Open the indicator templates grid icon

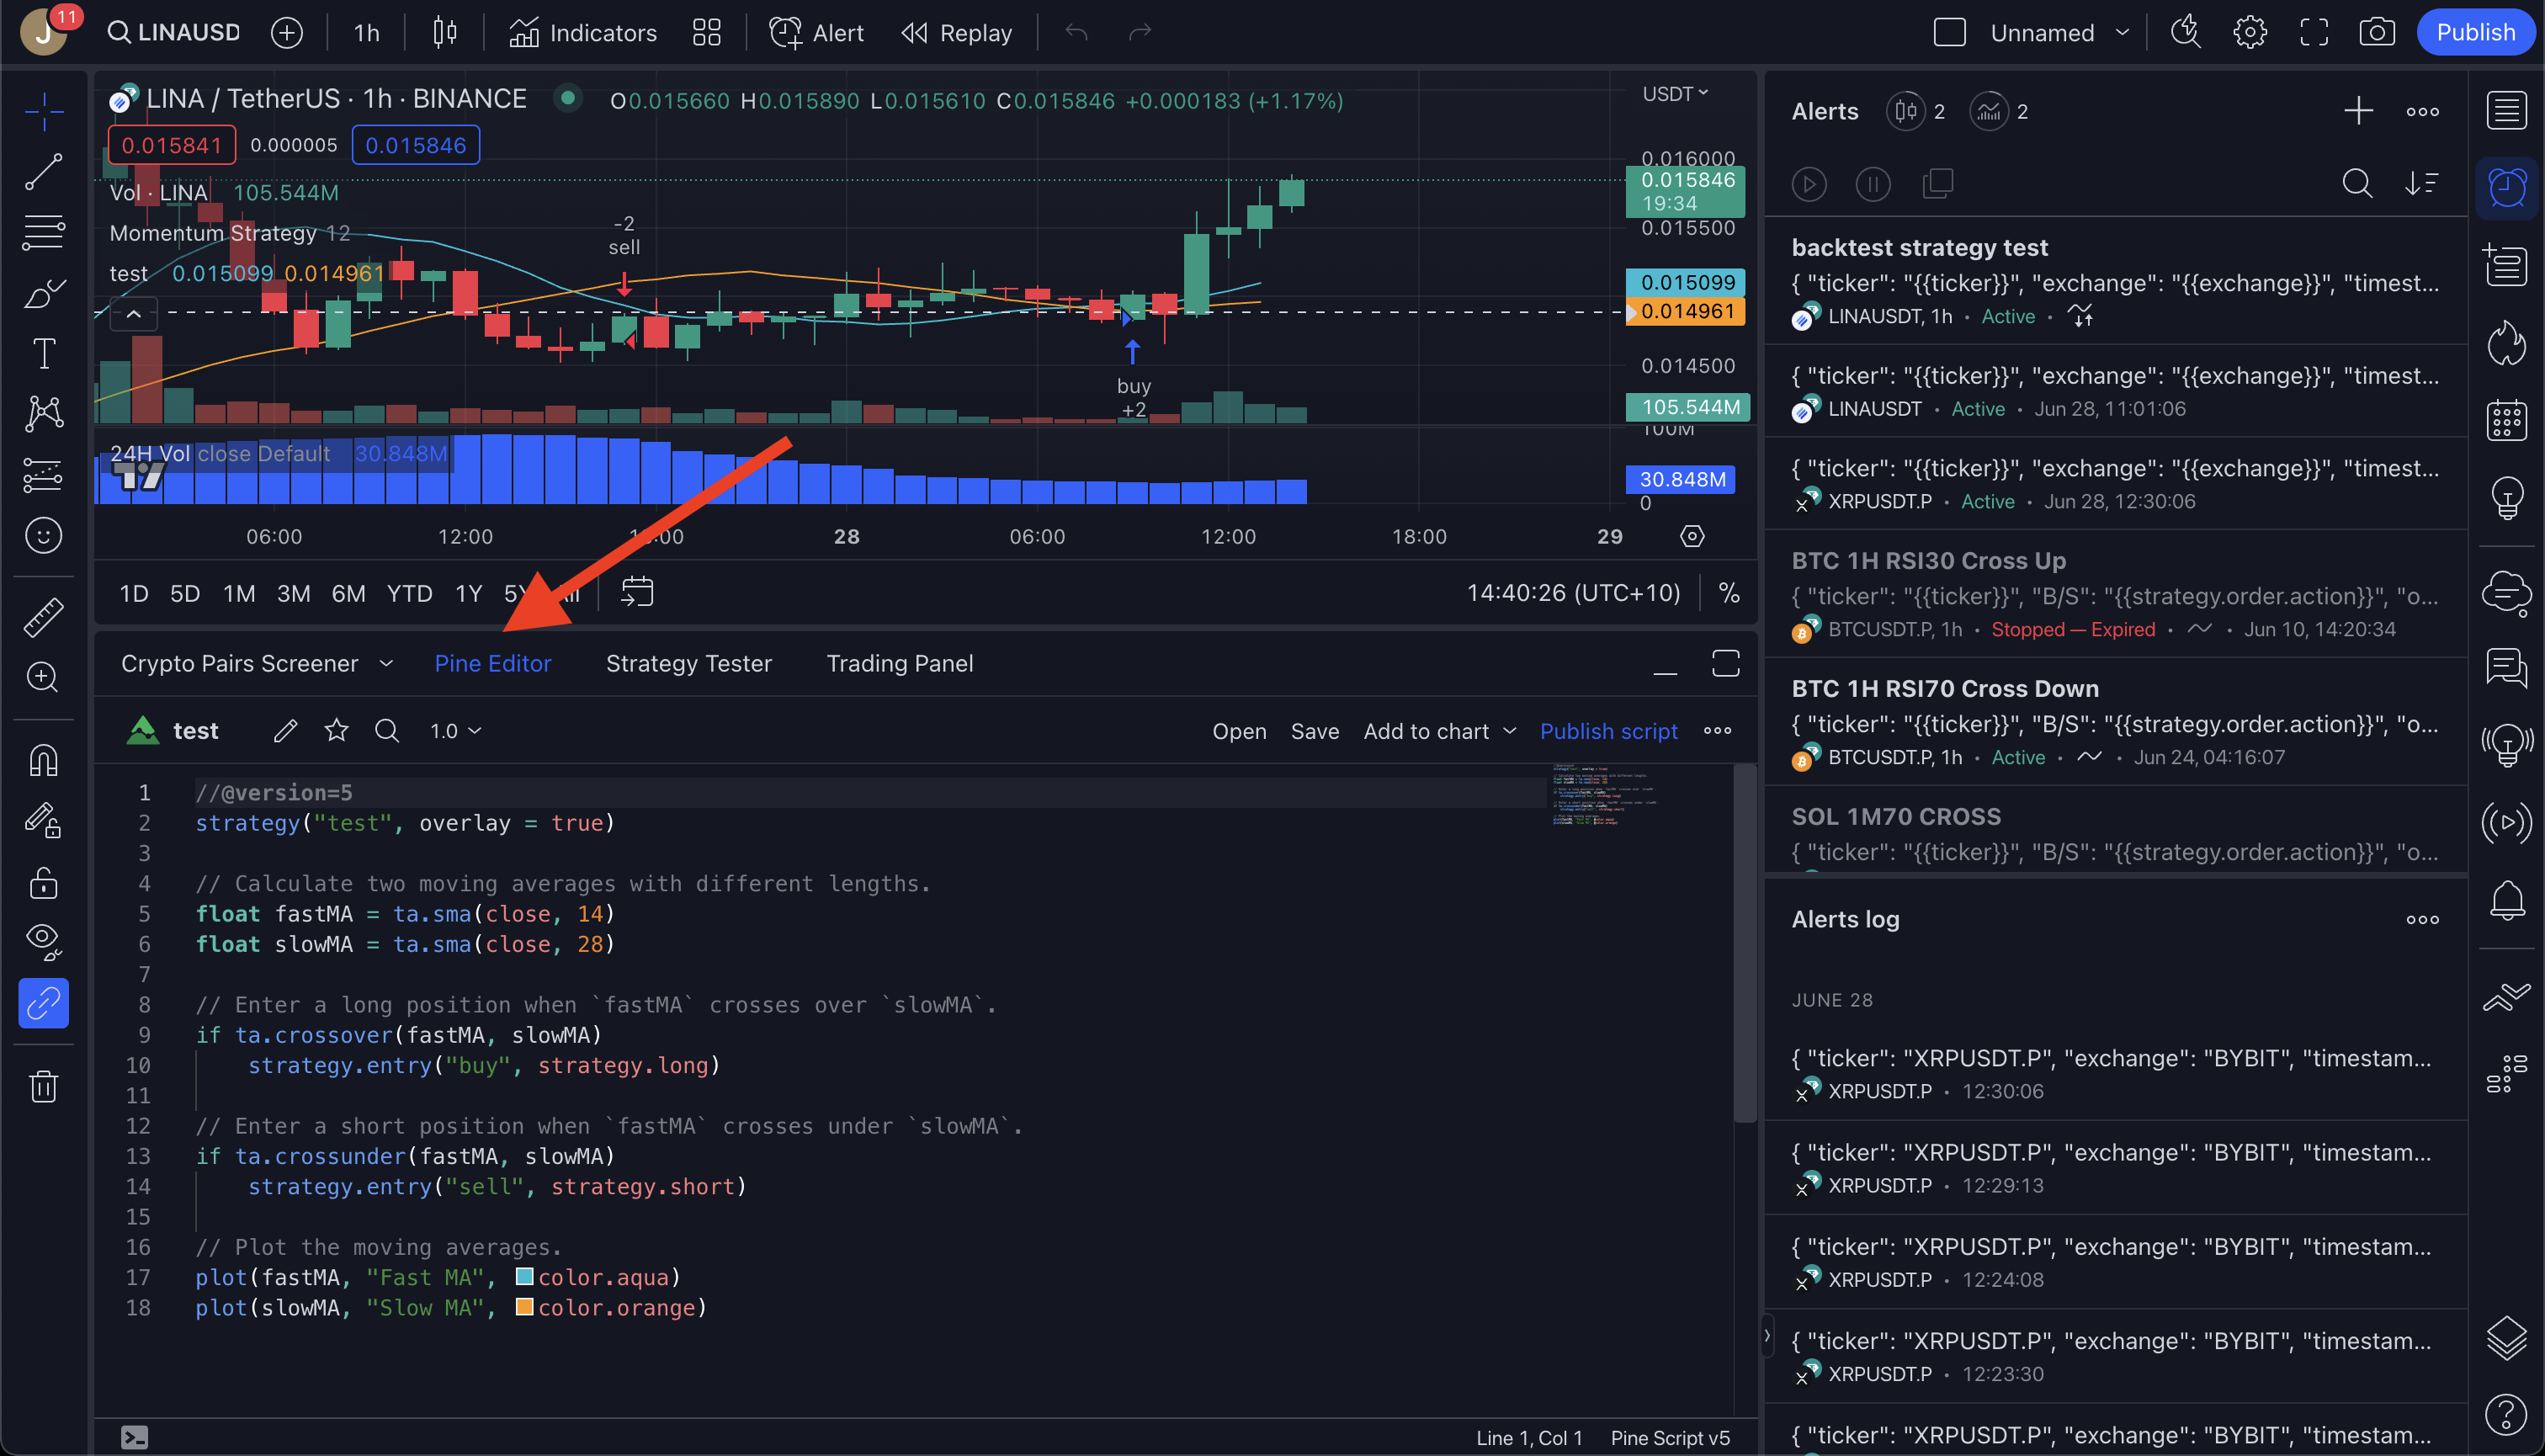[x=707, y=32]
